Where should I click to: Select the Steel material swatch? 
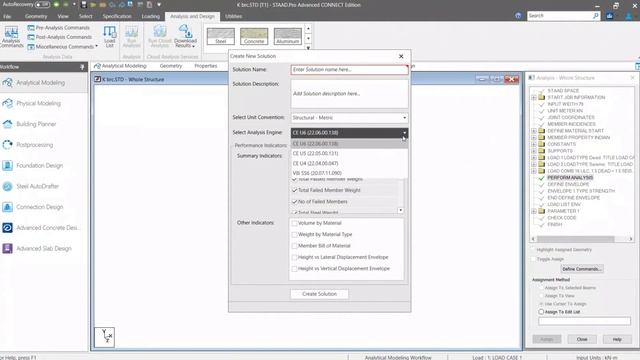click(x=221, y=36)
